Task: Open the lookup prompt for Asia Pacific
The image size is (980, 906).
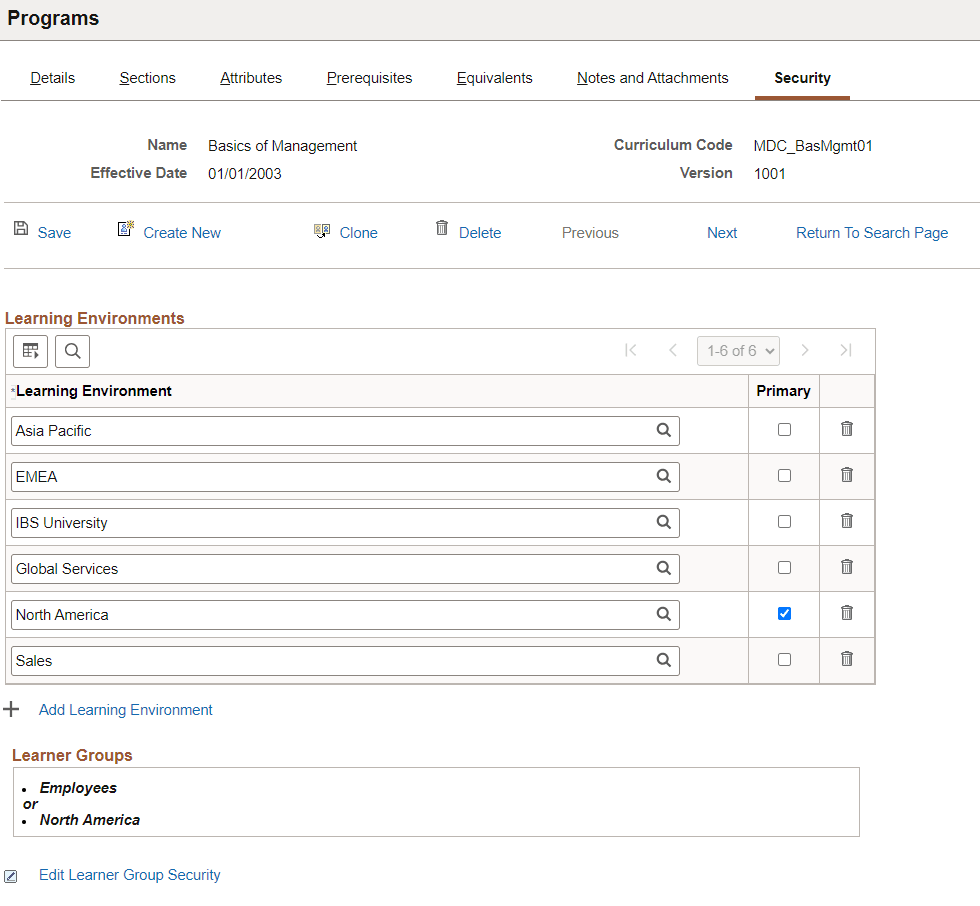Action: pos(663,430)
